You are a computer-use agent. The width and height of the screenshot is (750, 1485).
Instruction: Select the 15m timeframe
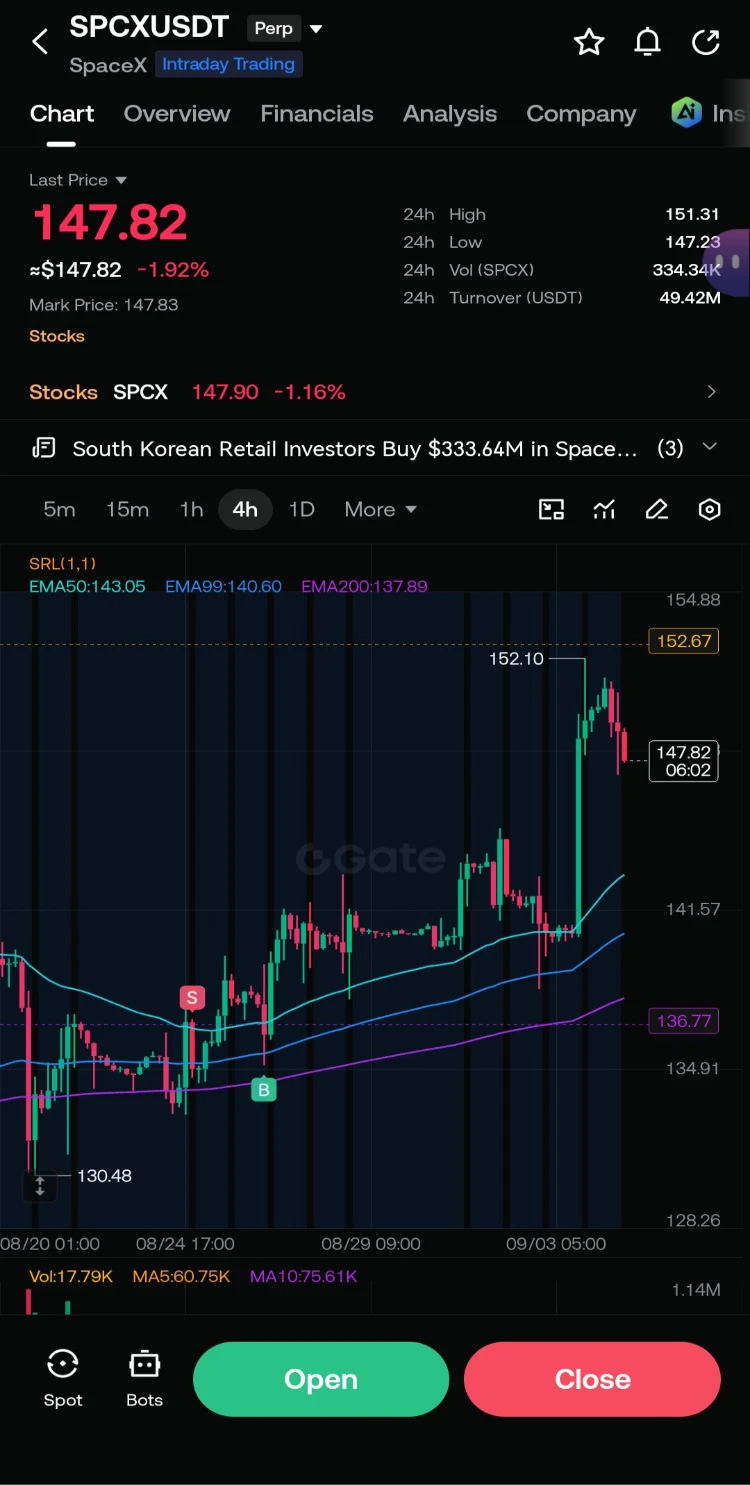point(127,510)
